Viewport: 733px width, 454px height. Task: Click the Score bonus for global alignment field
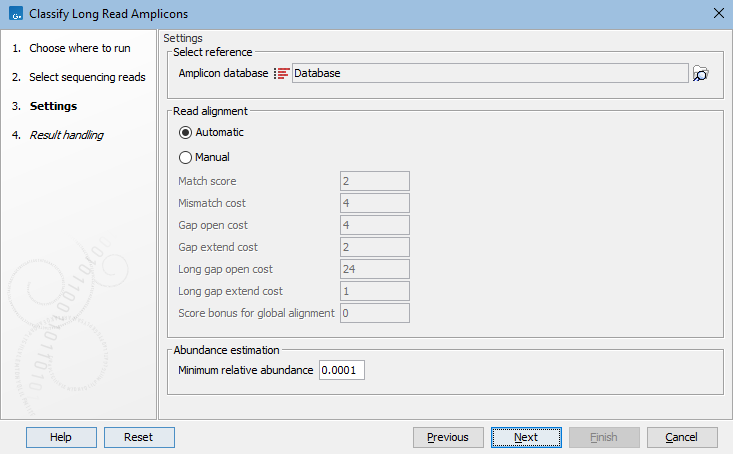click(x=374, y=313)
